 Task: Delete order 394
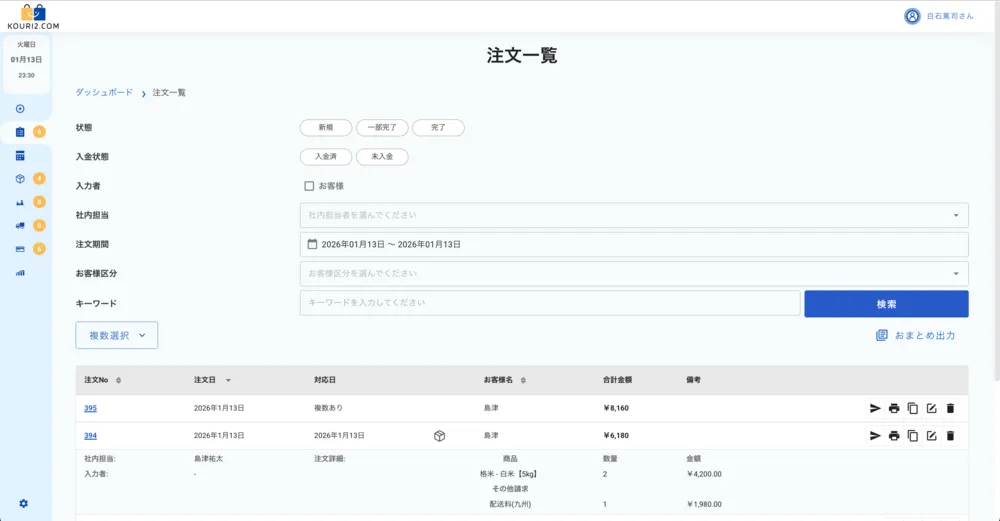tap(950, 436)
